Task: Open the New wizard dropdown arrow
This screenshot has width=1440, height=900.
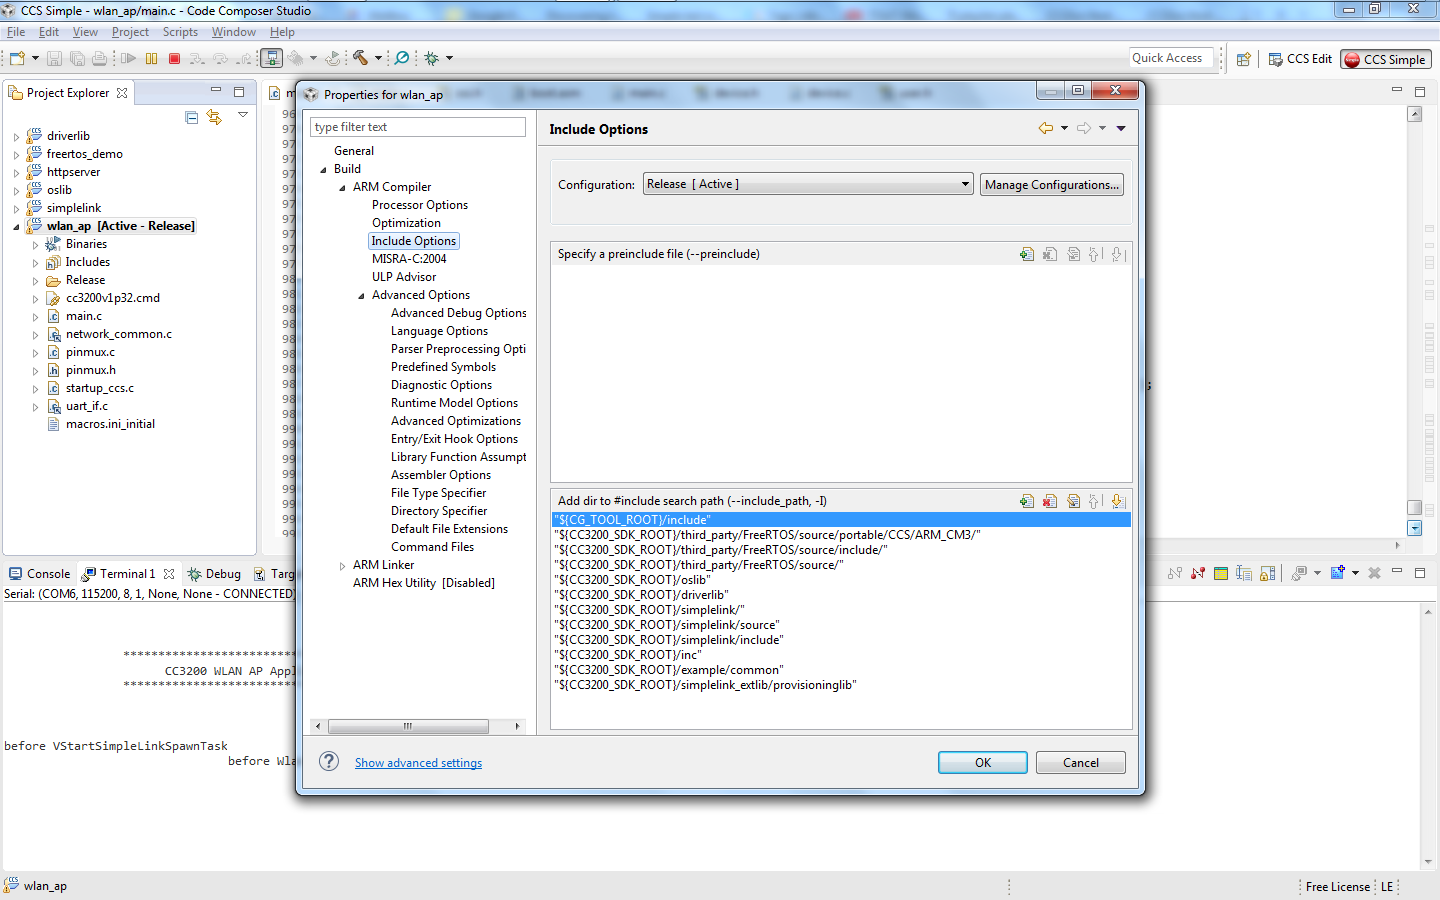Action: pyautogui.click(x=35, y=59)
